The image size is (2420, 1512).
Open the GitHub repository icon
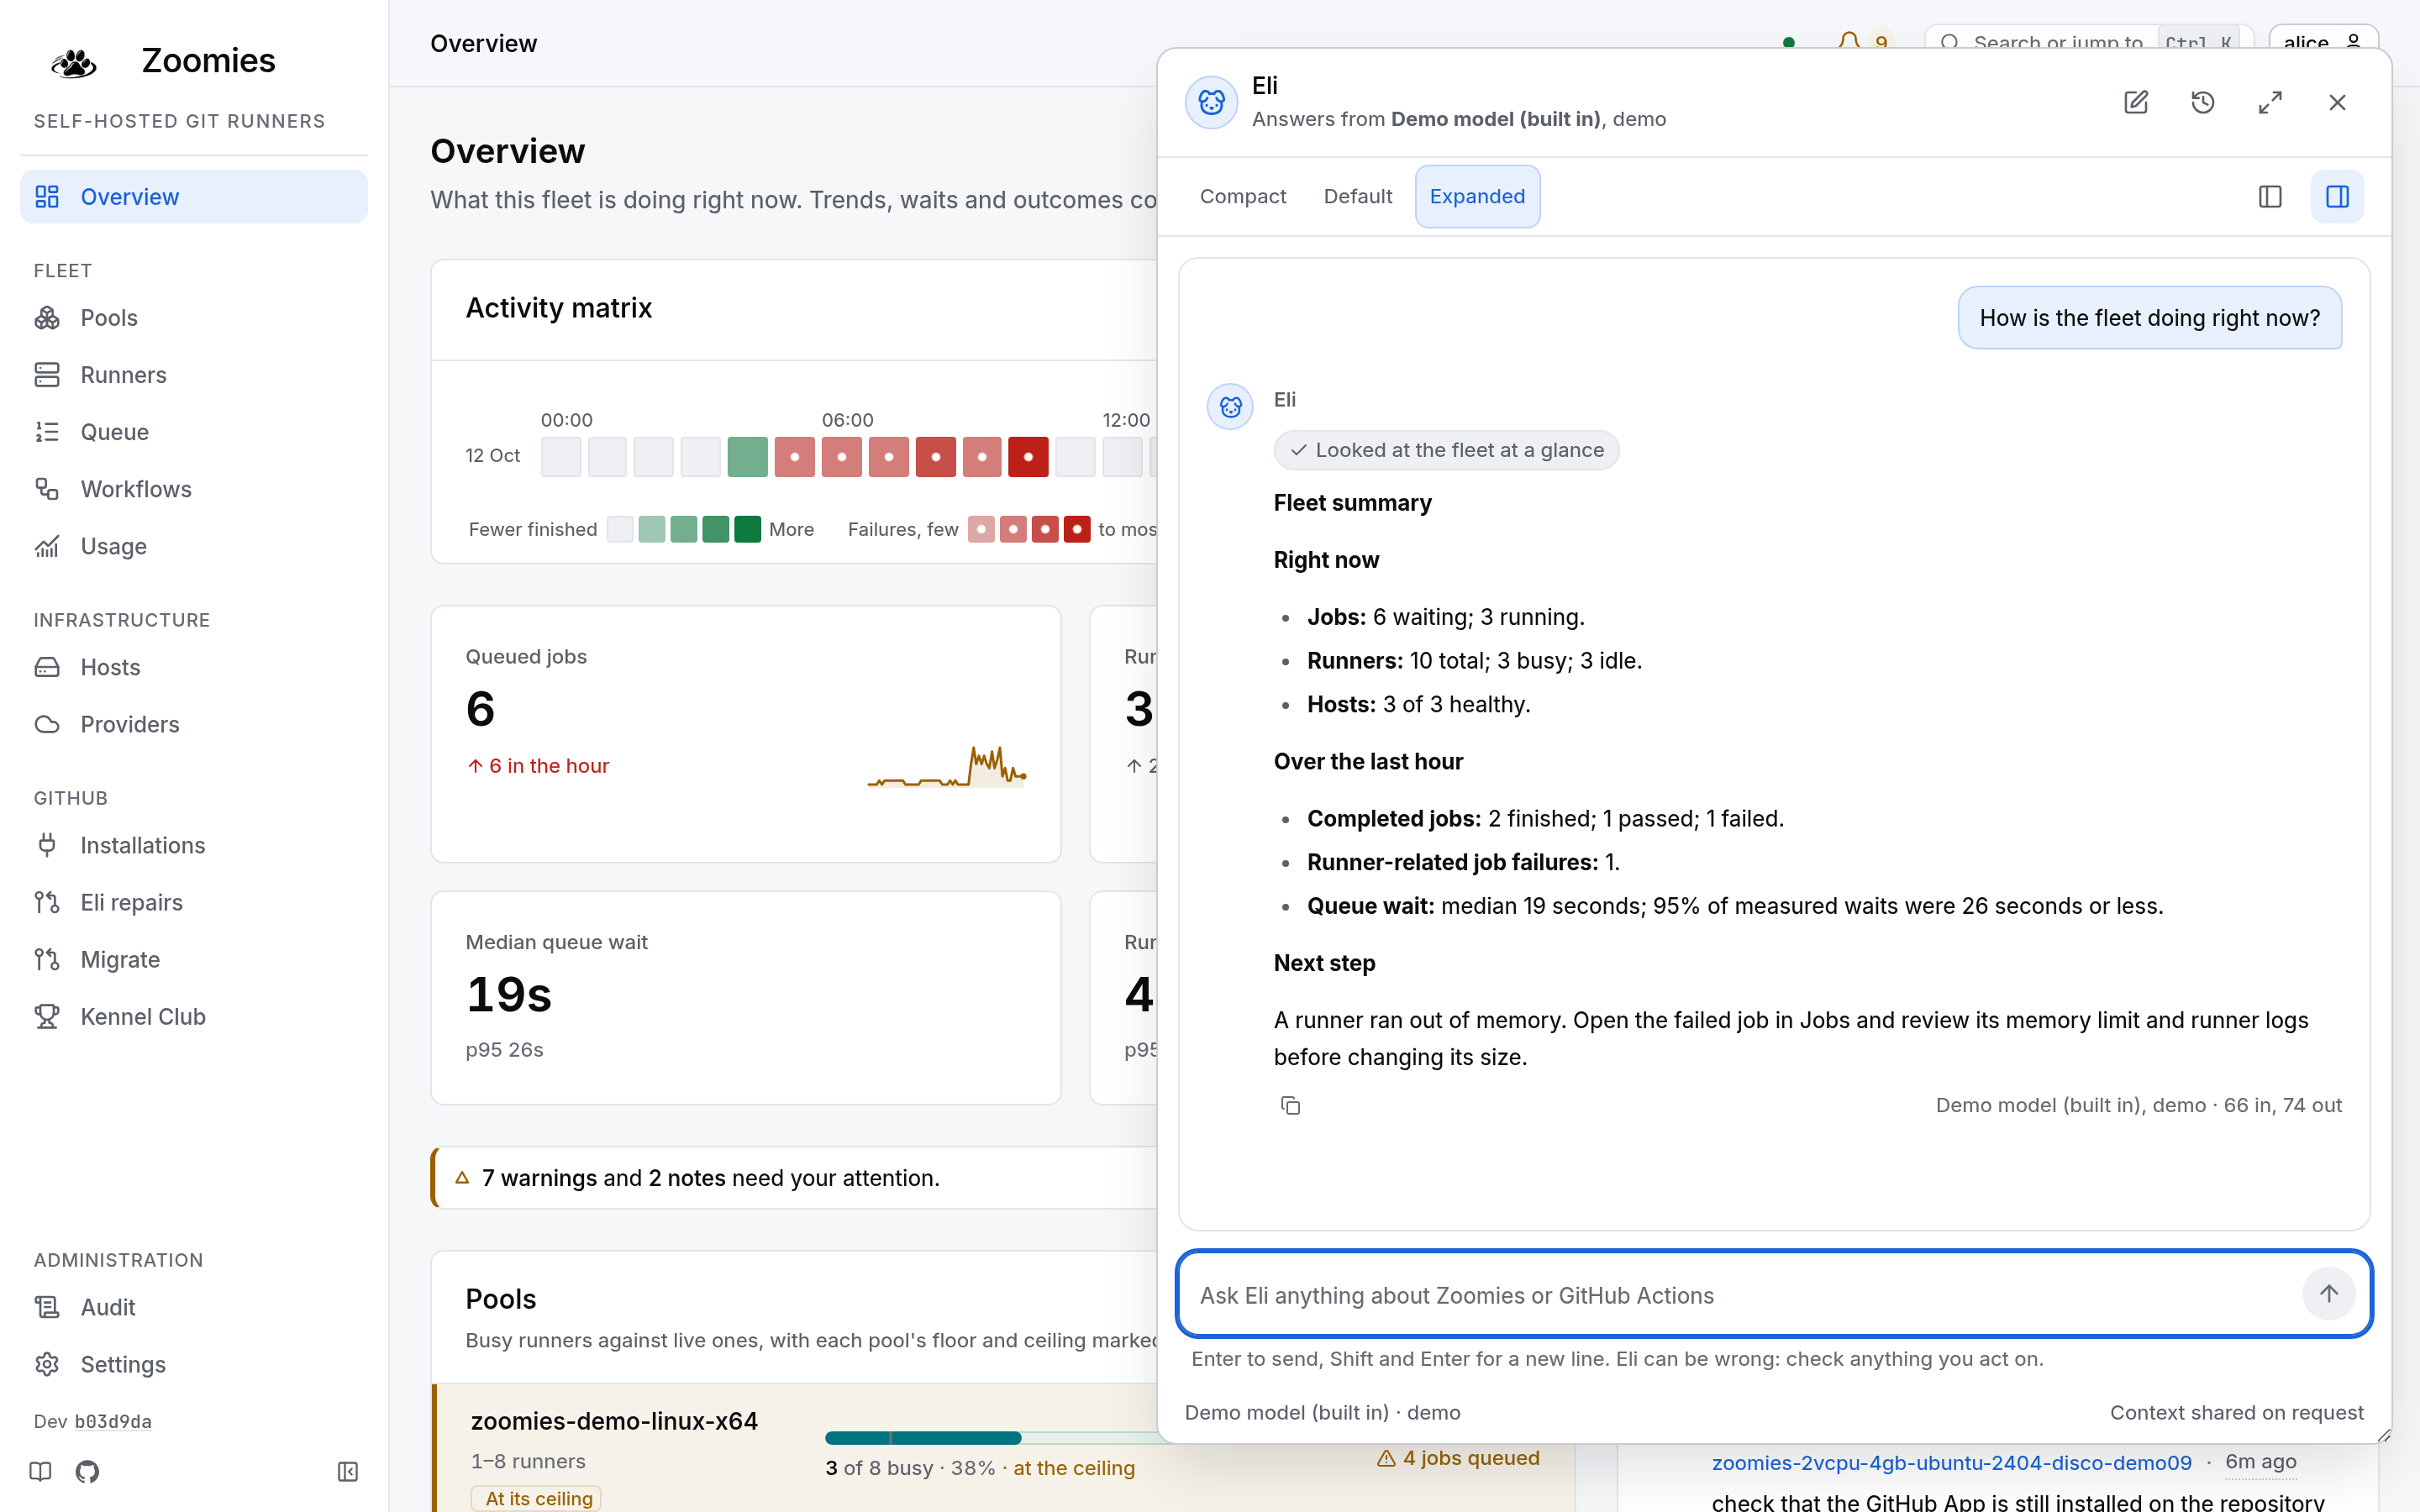pos(87,1471)
